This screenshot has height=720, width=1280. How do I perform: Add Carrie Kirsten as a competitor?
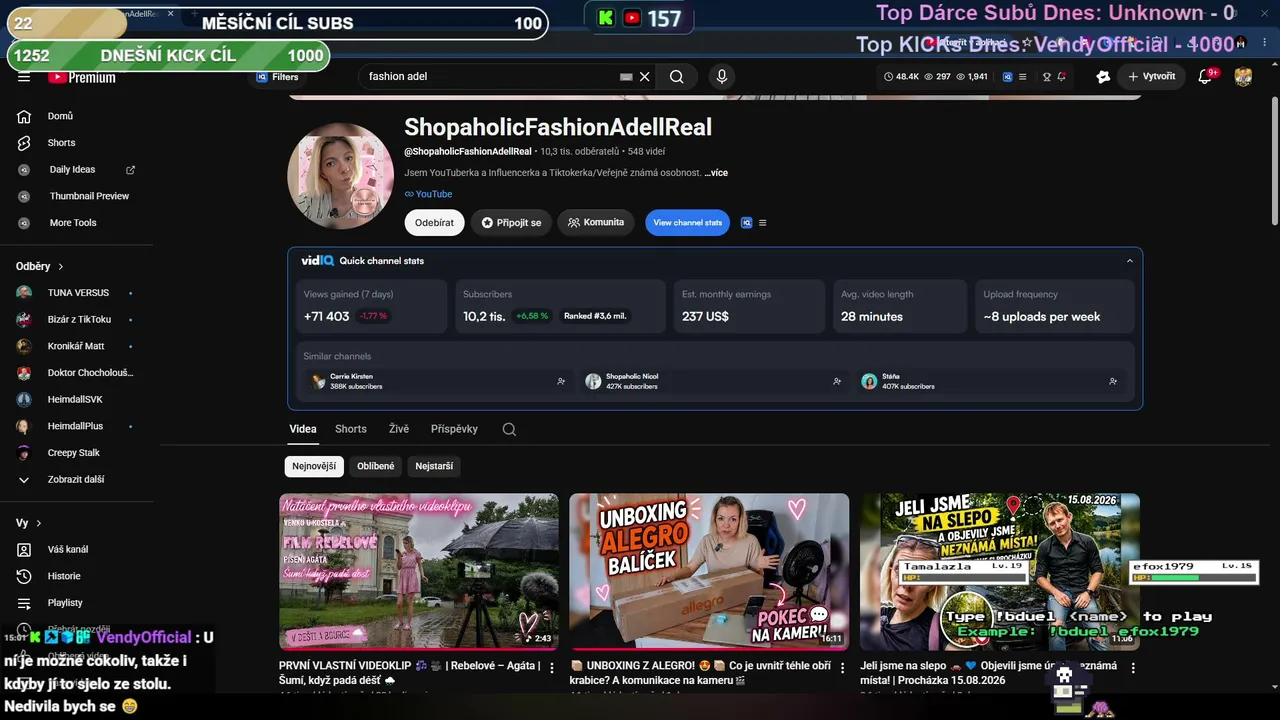pyautogui.click(x=561, y=381)
